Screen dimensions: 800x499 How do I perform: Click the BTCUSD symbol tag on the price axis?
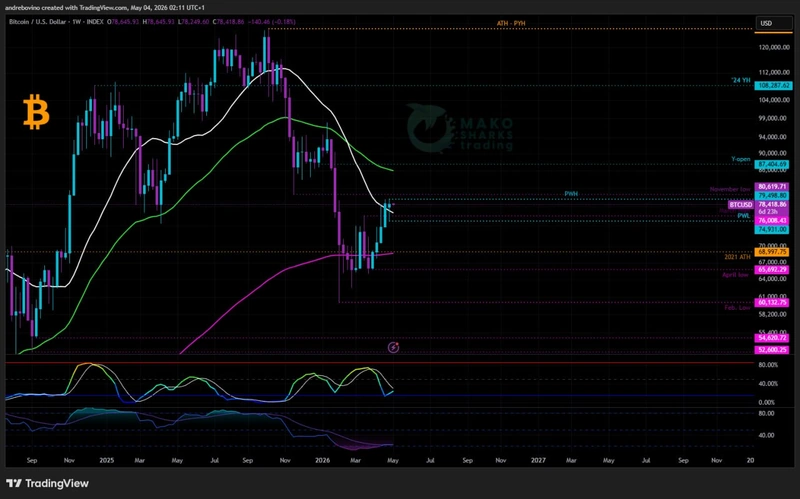(x=740, y=205)
